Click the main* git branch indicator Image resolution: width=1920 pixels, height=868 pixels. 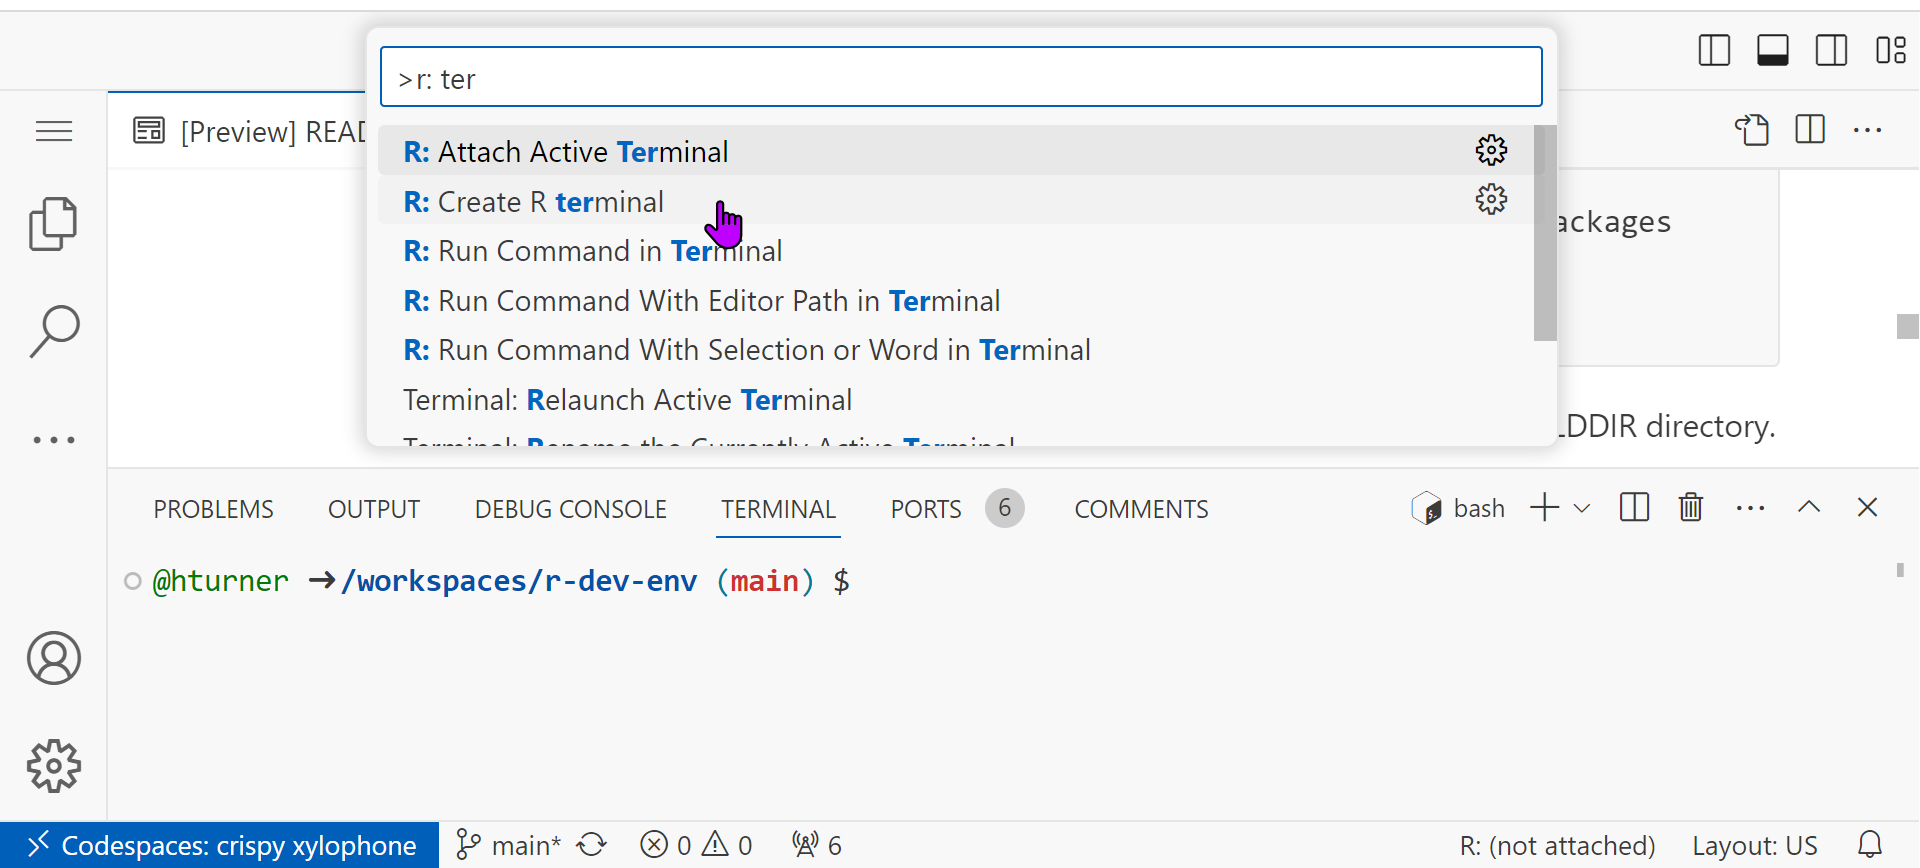tap(509, 845)
